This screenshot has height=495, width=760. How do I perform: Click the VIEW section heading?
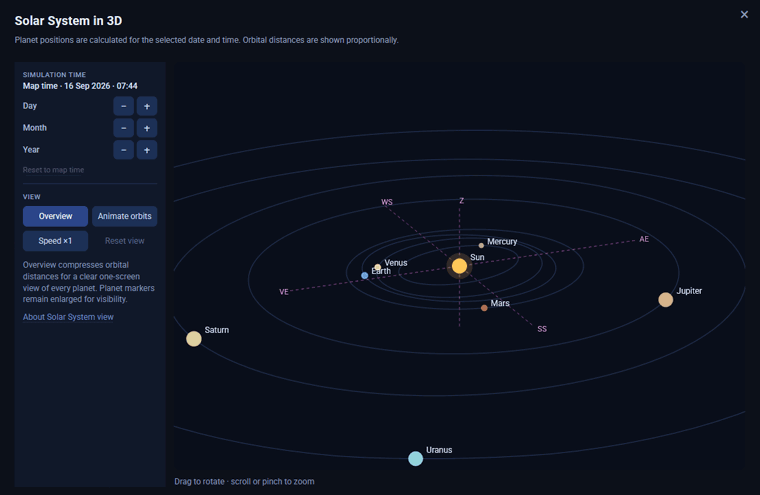(32, 197)
